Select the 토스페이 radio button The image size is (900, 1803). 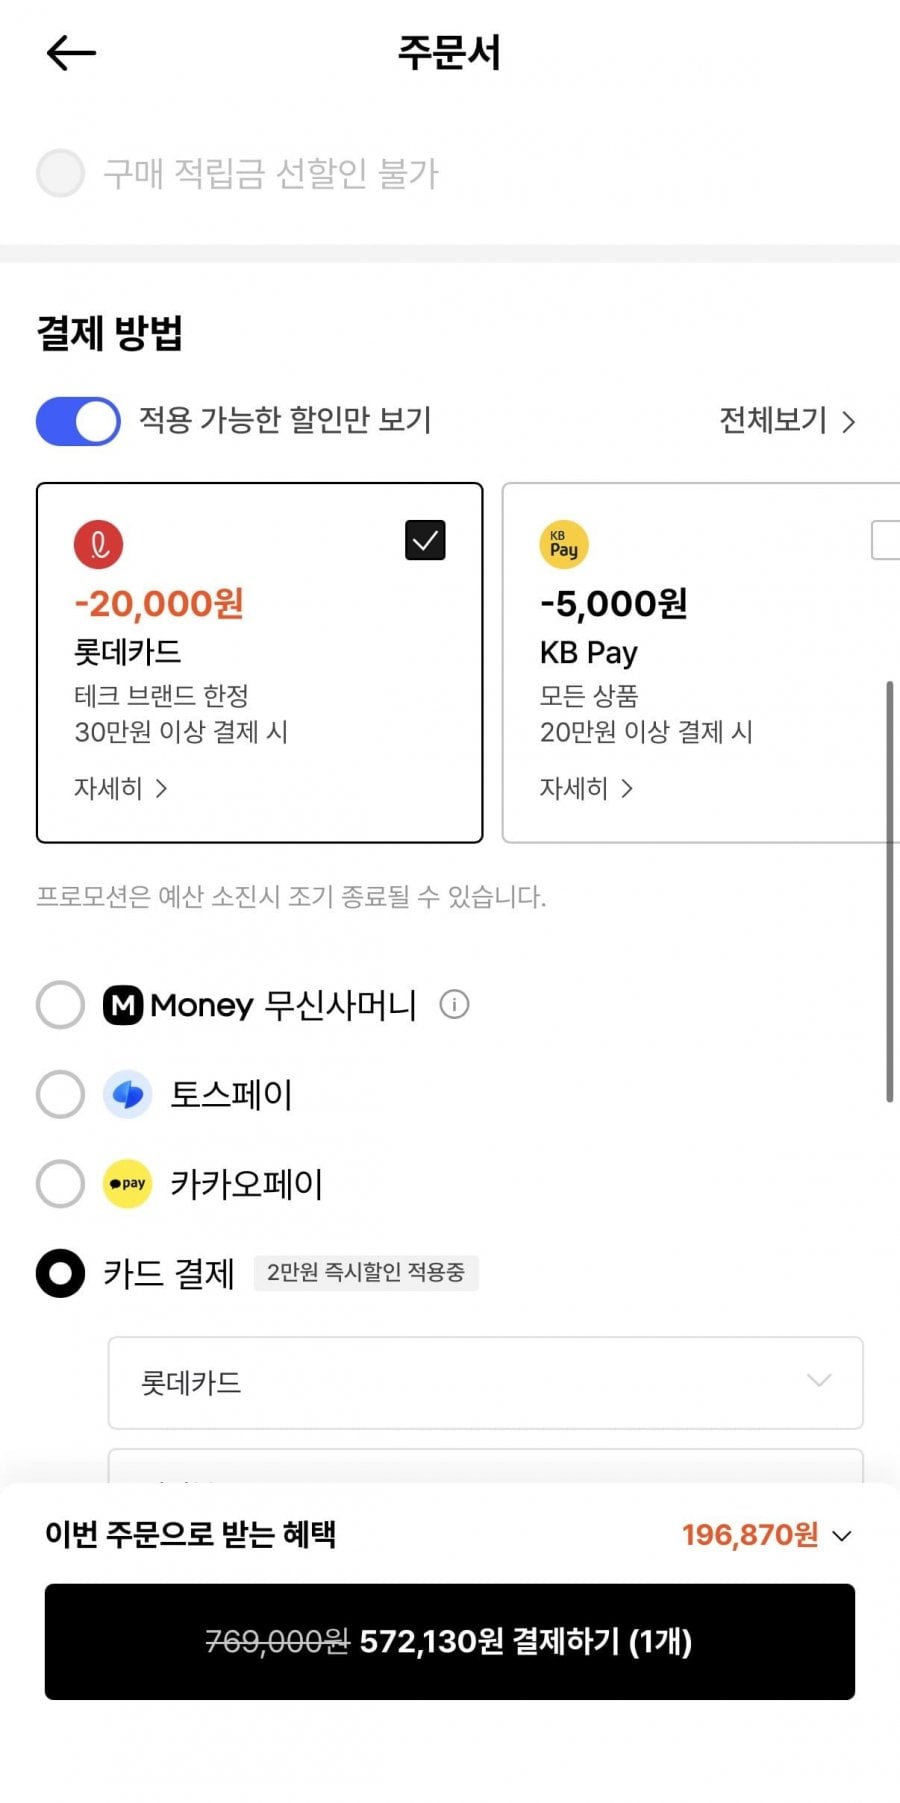tap(60, 1094)
